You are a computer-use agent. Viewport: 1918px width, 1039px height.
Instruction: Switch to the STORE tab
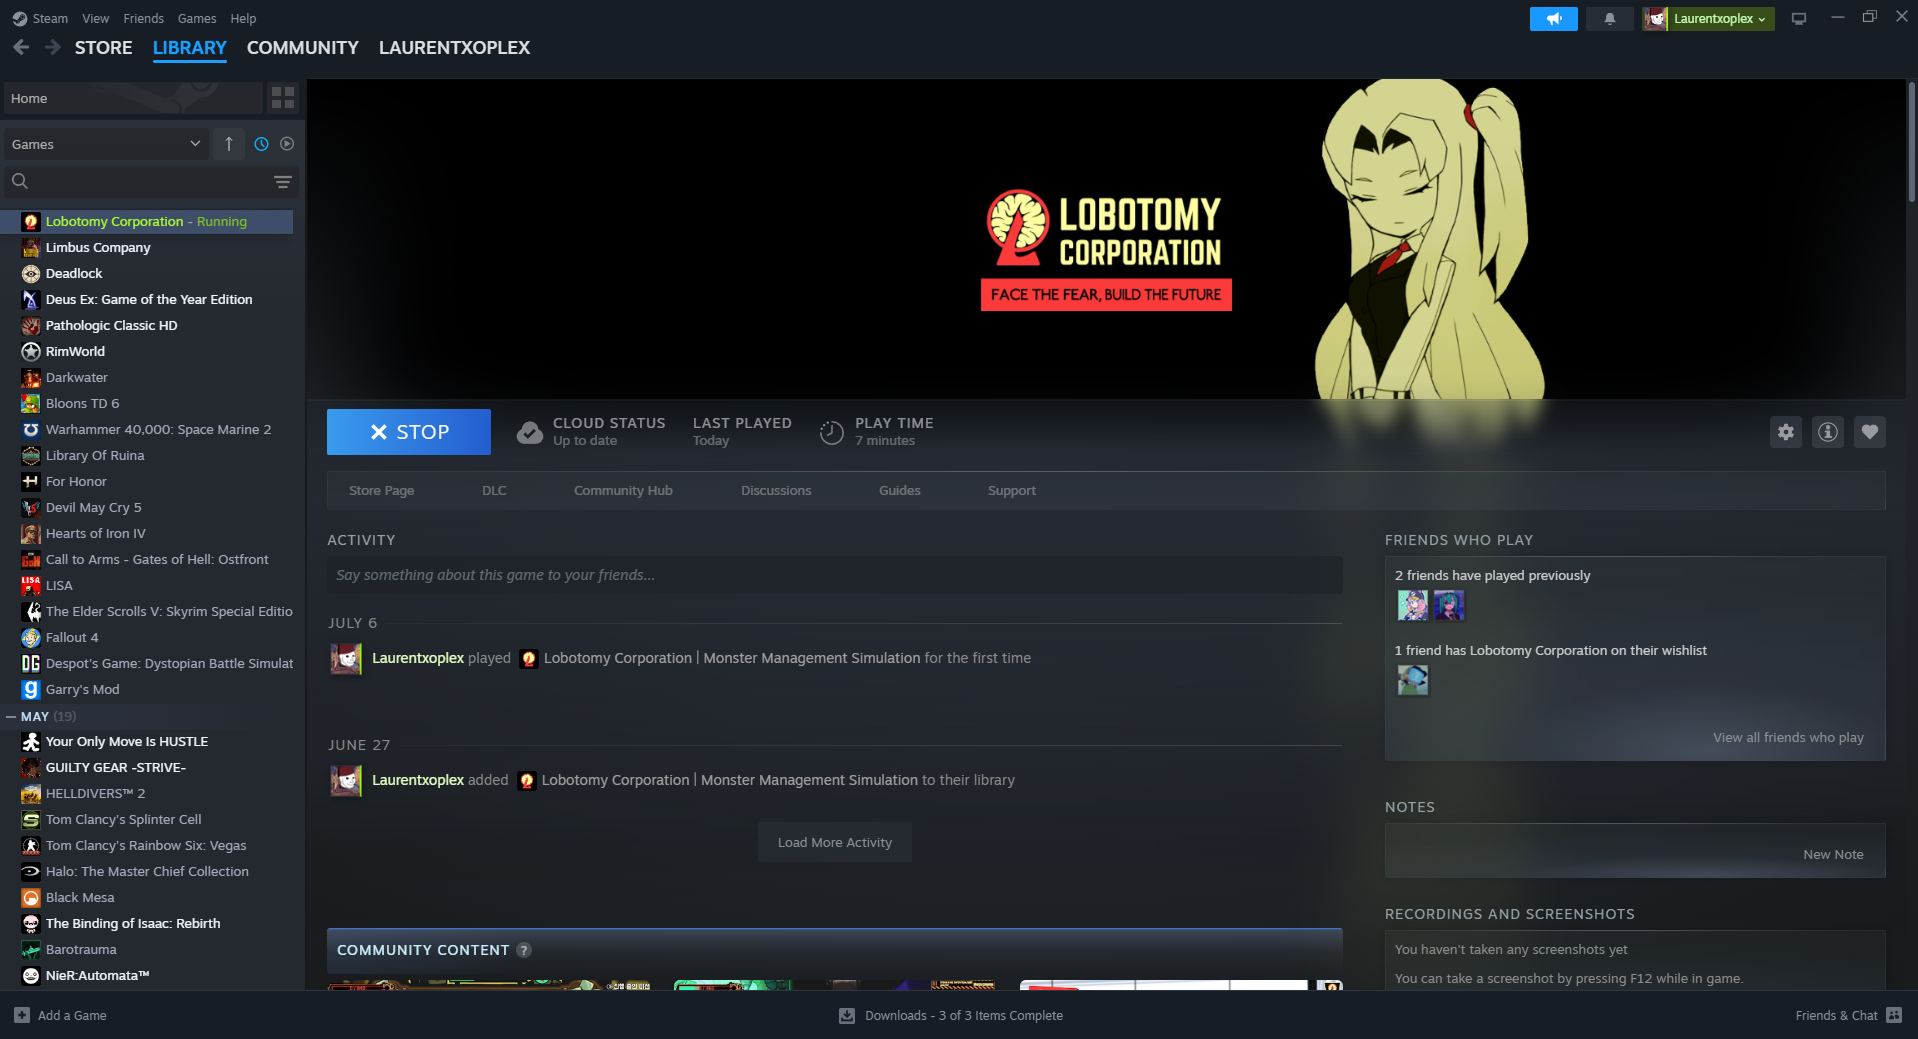coord(103,48)
